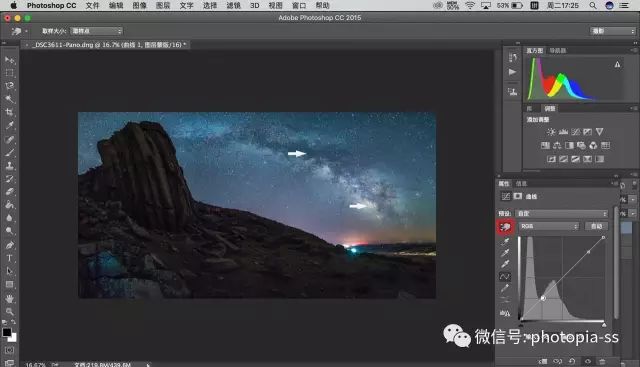Select the Blur tool

click(x=9, y=218)
